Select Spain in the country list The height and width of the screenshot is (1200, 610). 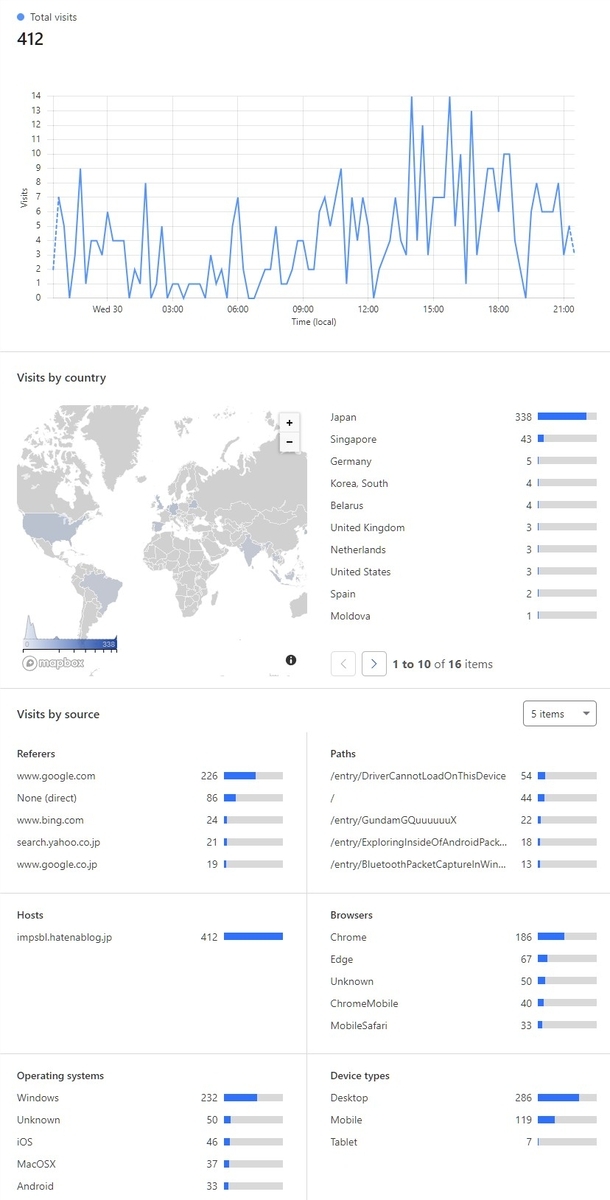[x=463, y=593]
